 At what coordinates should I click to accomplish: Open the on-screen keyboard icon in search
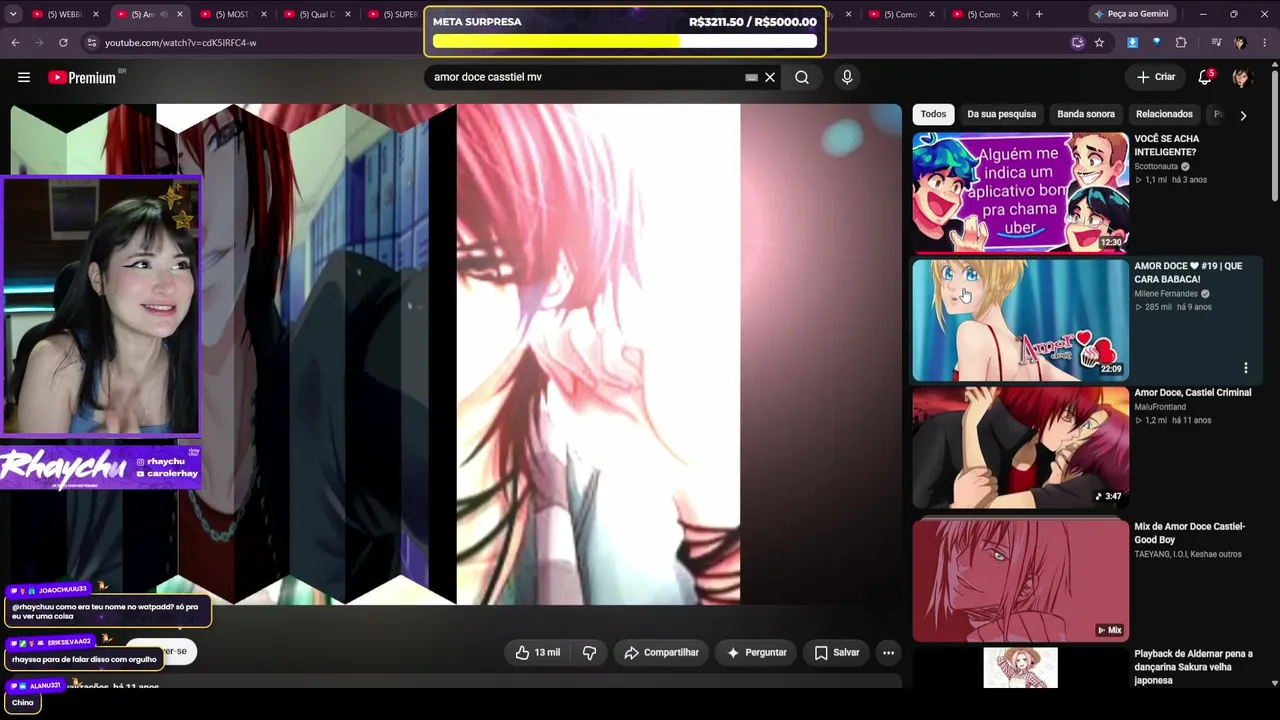tap(751, 77)
